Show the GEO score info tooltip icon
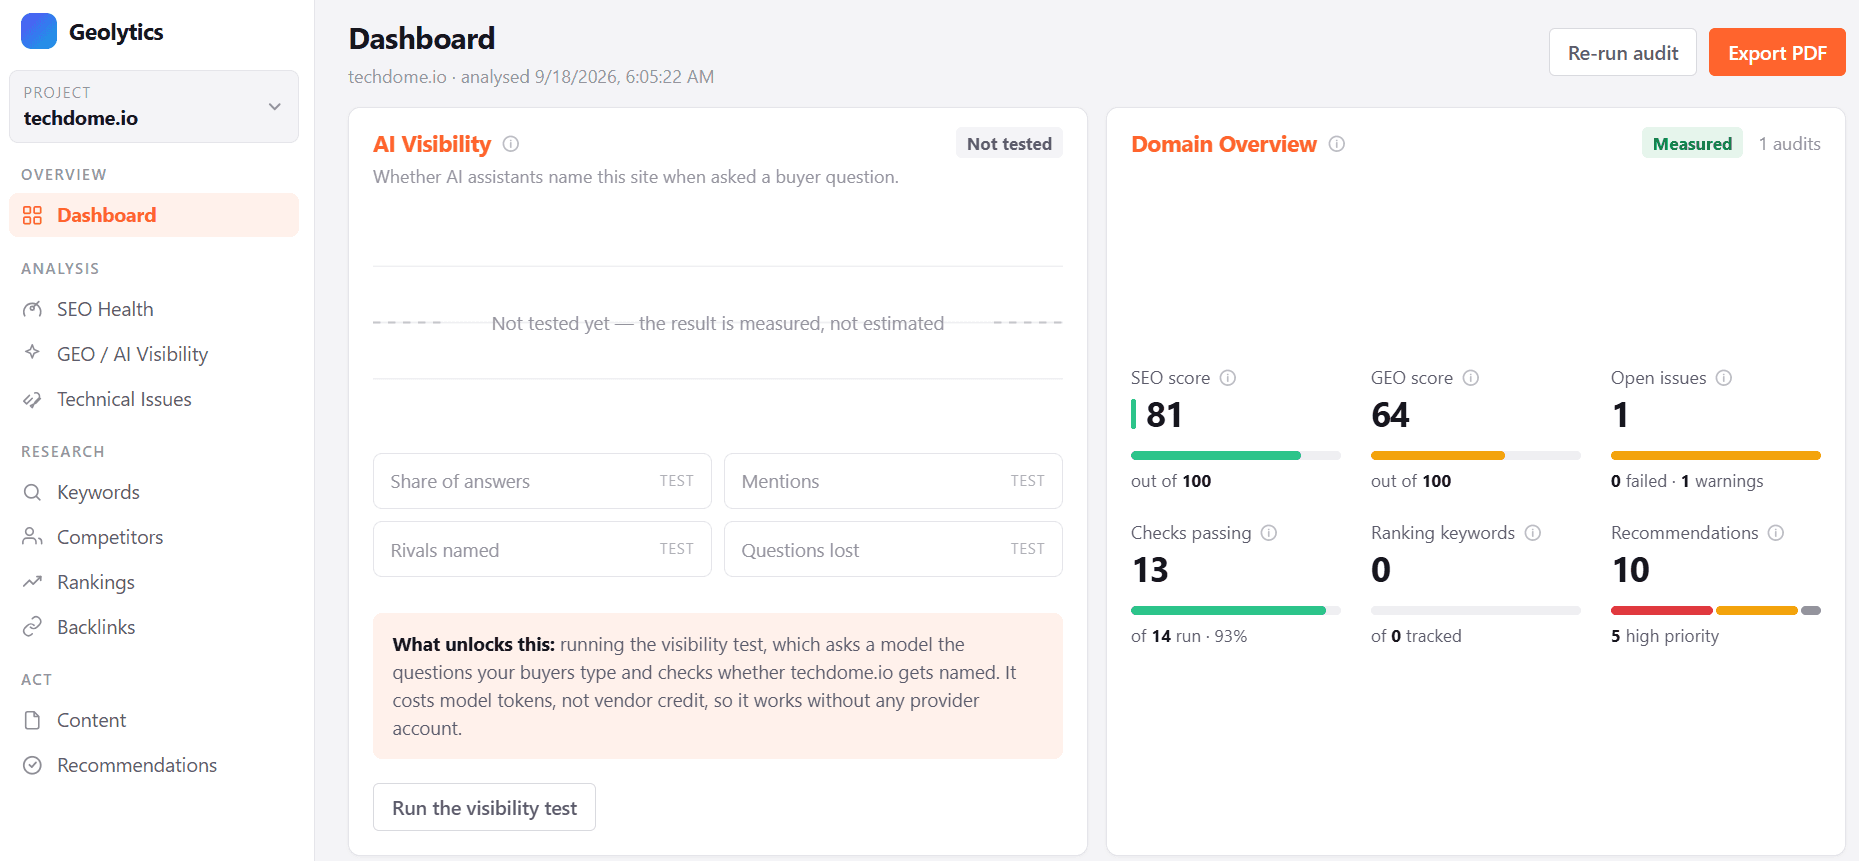Viewport: 1859px width, 861px height. pyautogui.click(x=1471, y=378)
